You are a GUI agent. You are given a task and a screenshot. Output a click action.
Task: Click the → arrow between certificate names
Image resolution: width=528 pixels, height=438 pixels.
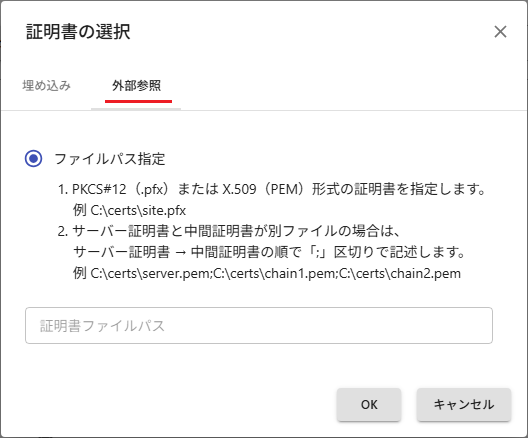(180, 252)
